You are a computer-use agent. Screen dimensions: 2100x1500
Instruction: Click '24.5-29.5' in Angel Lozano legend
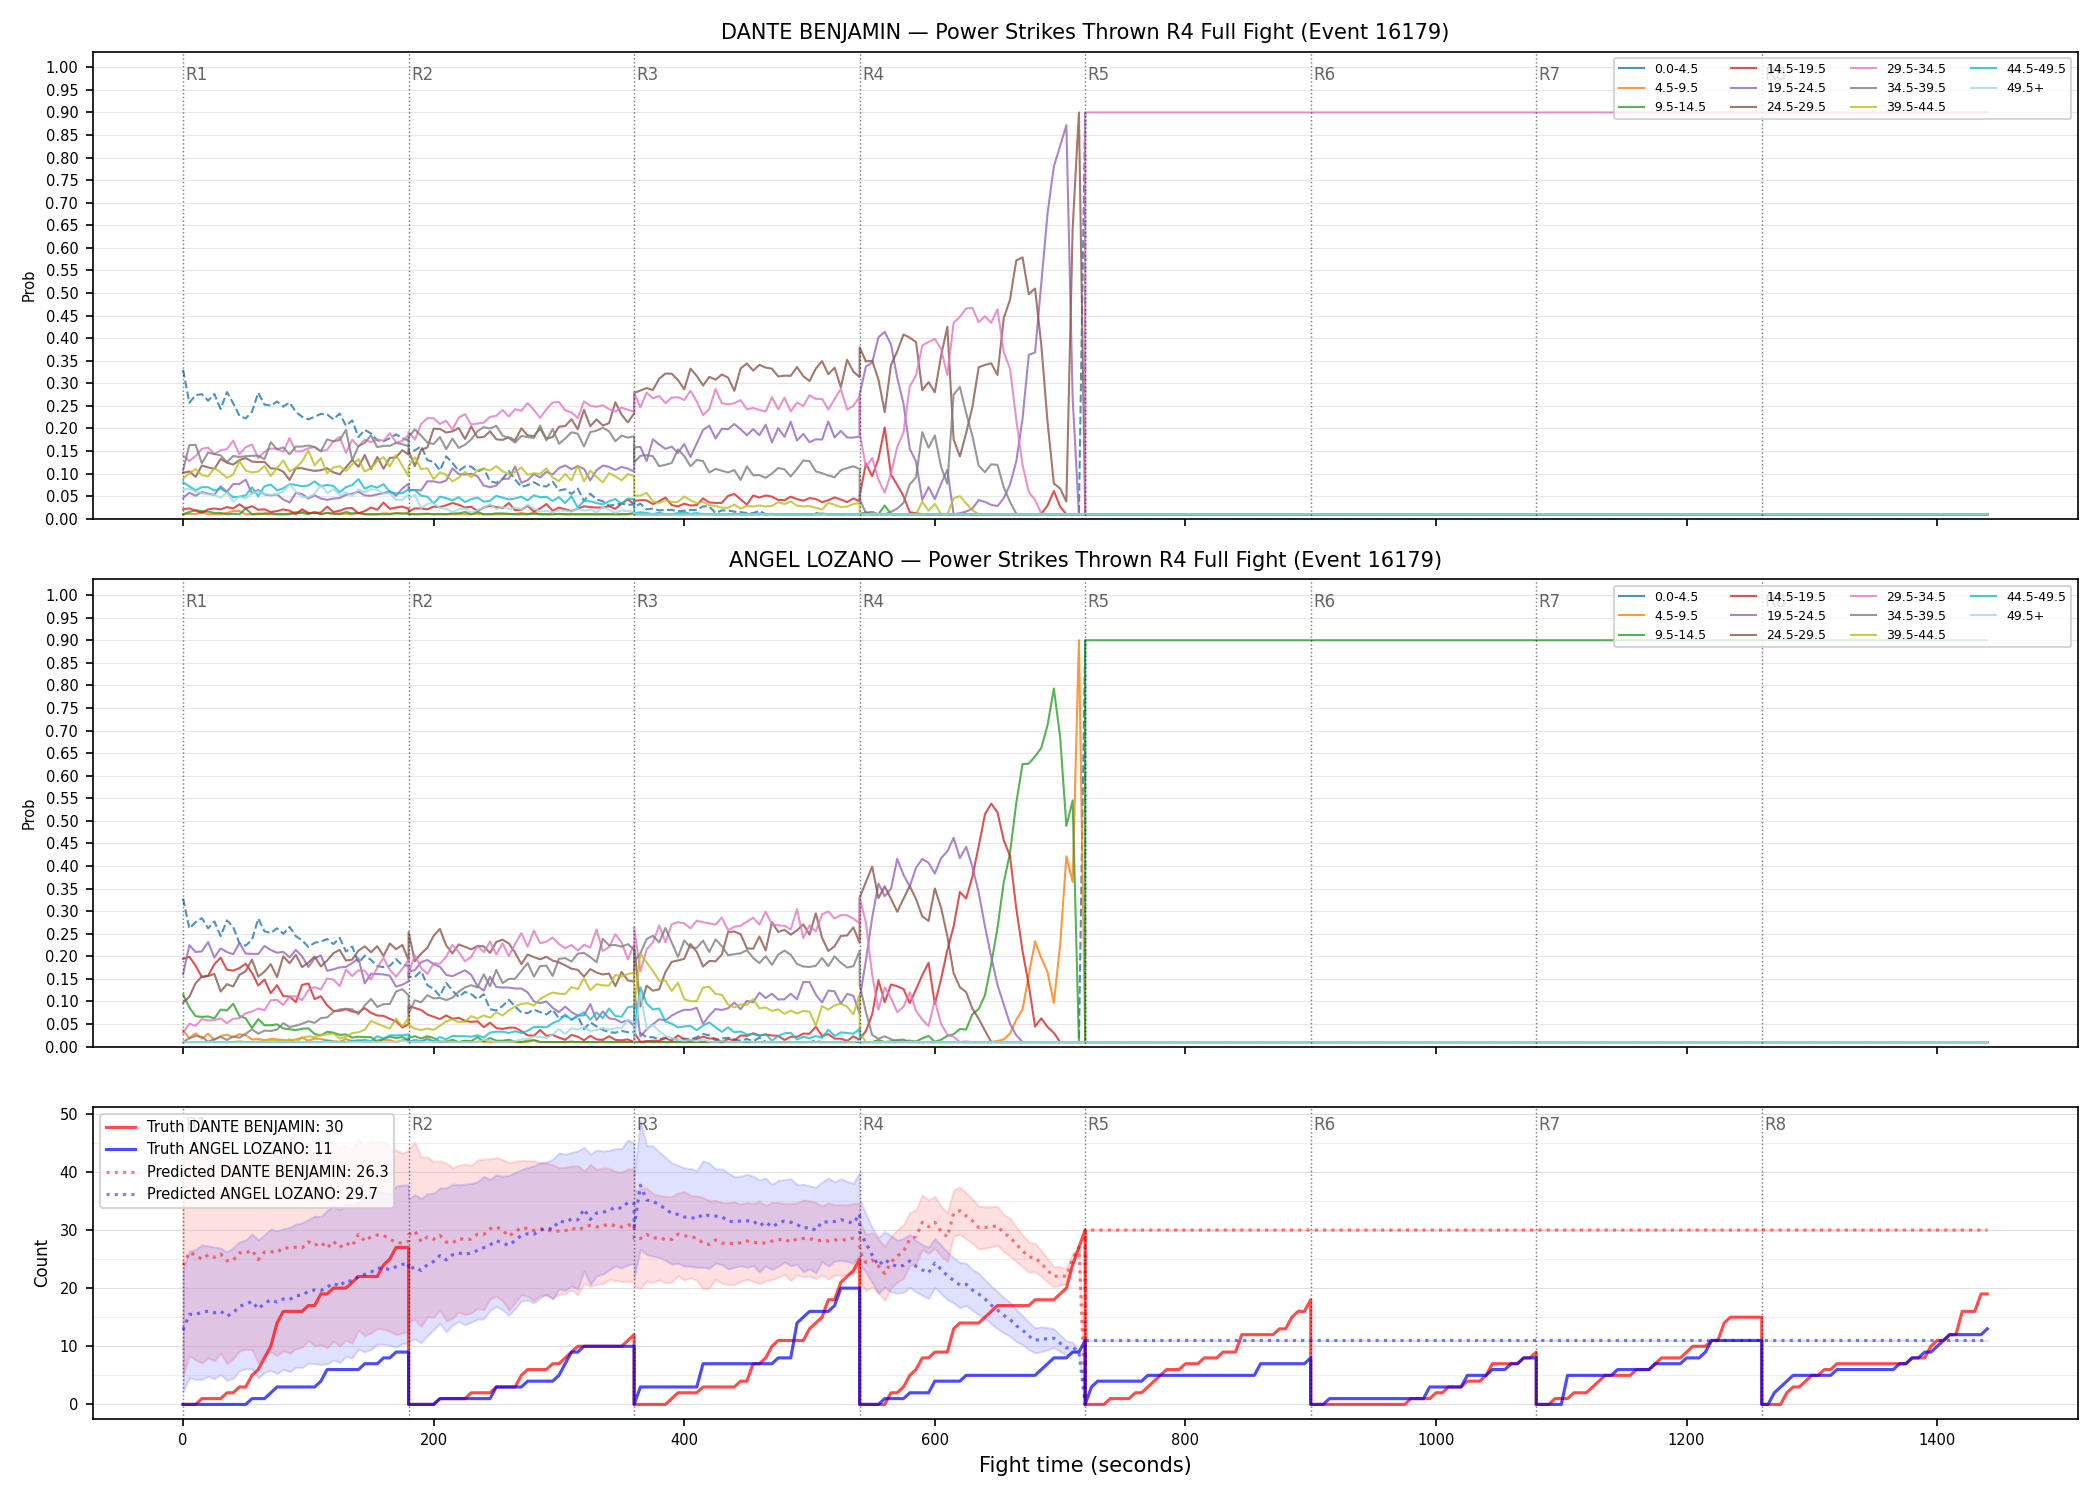(x=1796, y=635)
